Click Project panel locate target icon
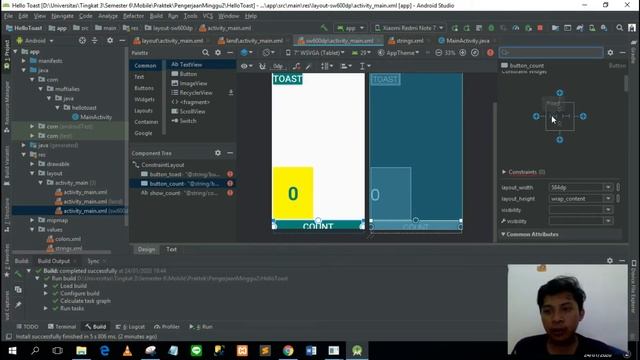This screenshot has height=360, width=640. (x=82, y=40)
